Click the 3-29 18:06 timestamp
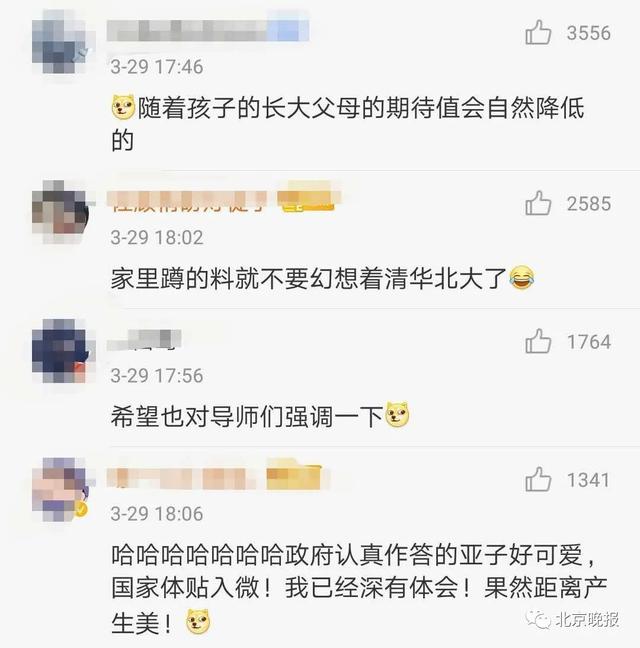The image size is (640, 648). tap(157, 514)
